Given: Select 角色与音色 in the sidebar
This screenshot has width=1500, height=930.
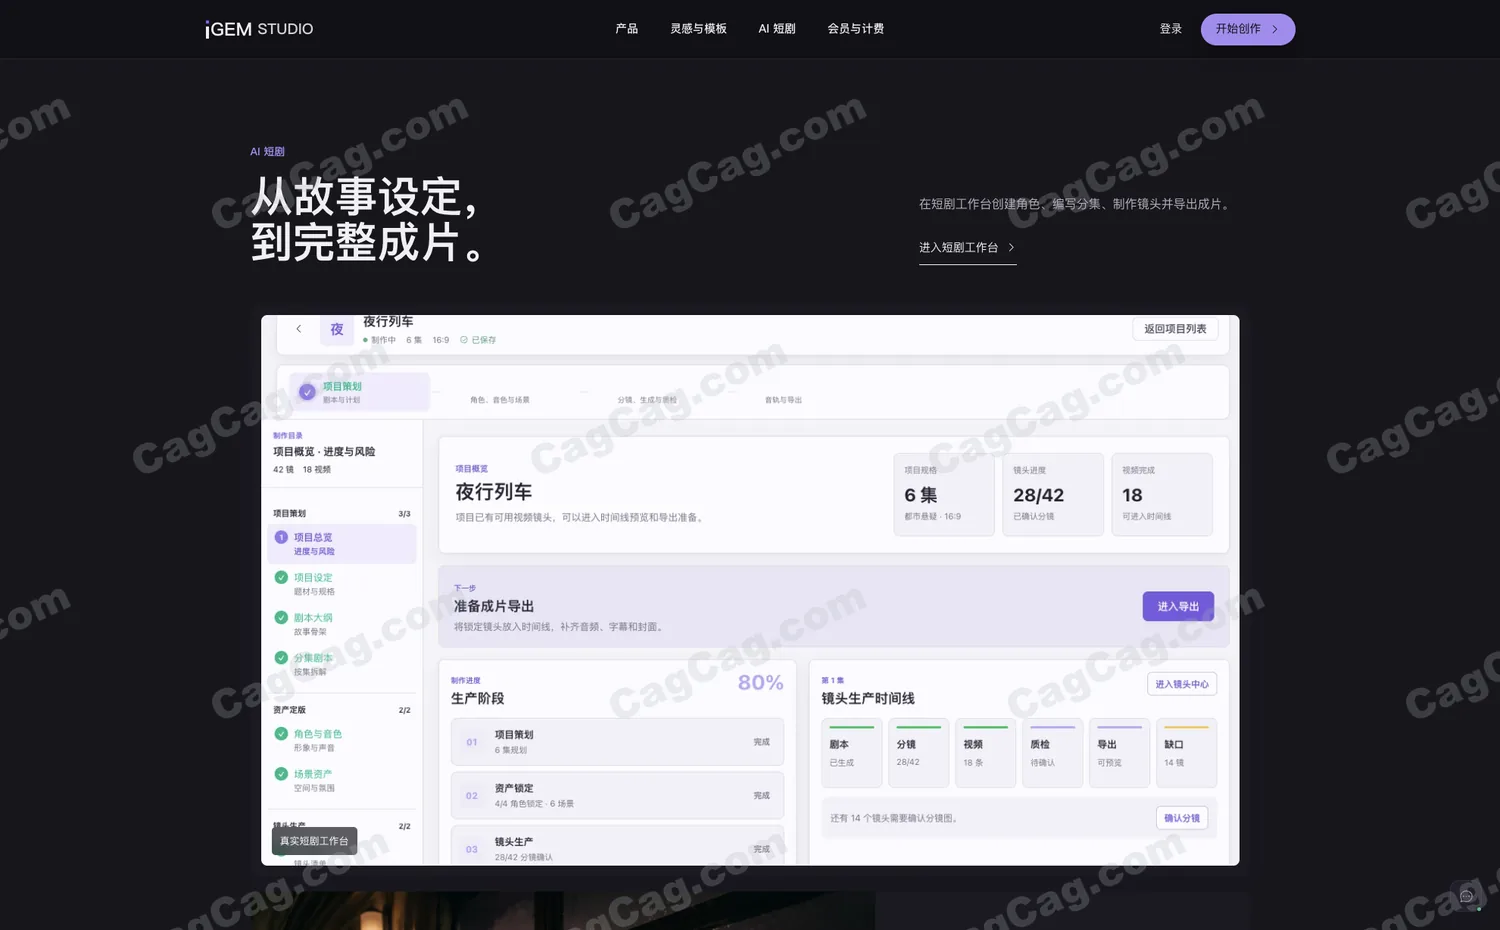Looking at the screenshot, I should click(x=342, y=740).
